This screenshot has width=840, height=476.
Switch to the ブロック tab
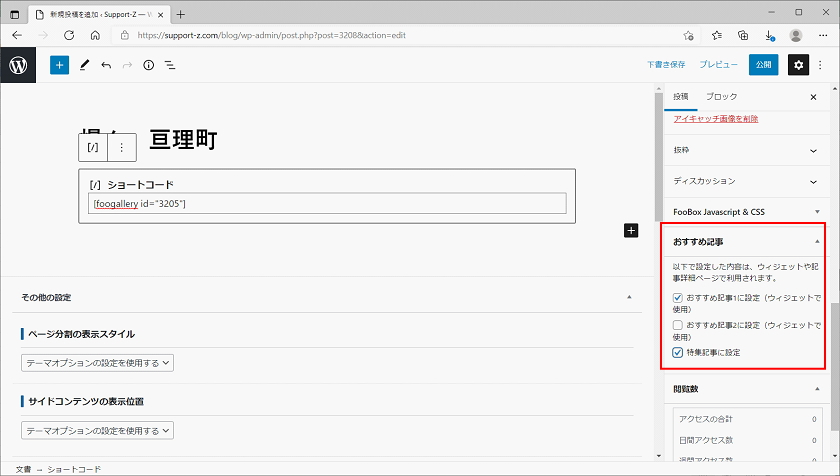[x=721, y=96]
